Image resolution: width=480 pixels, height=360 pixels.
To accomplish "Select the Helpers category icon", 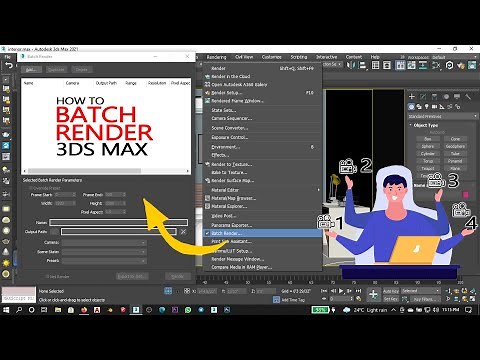I will pyautogui.click(x=442, y=107).
